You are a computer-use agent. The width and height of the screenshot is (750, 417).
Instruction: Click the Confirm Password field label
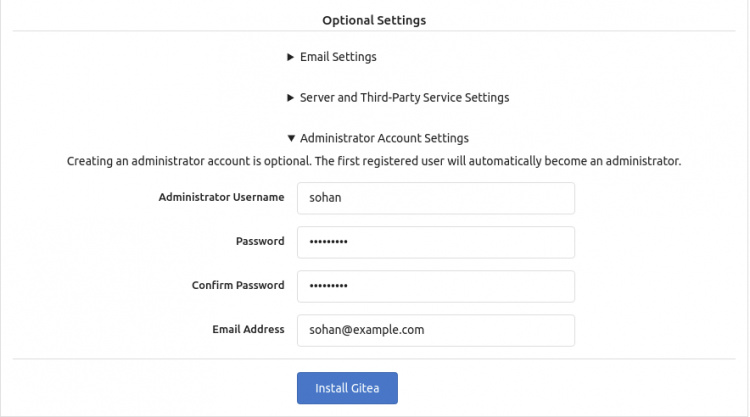(x=238, y=286)
